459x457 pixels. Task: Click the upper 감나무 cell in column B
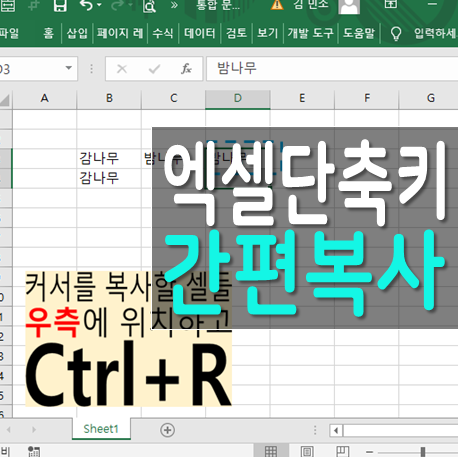coord(109,158)
